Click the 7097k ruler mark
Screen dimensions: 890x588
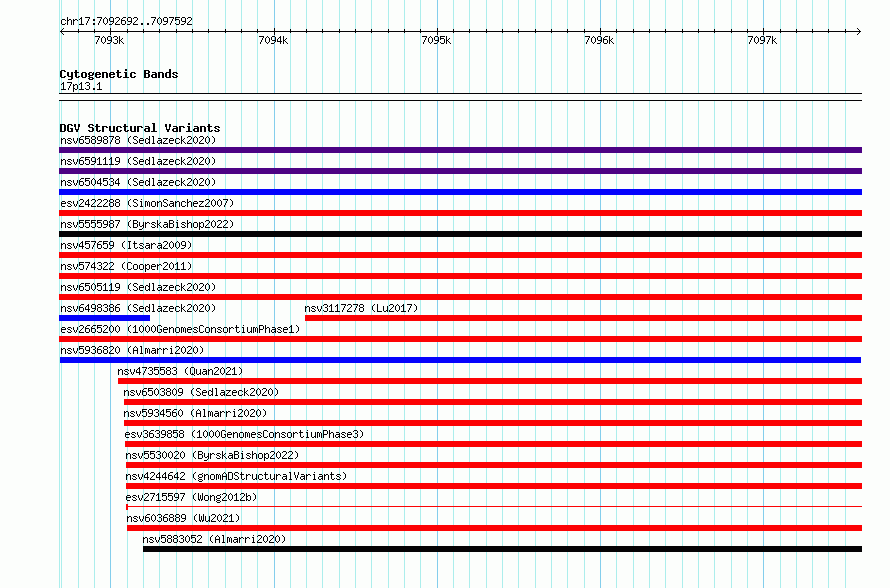[762, 40]
